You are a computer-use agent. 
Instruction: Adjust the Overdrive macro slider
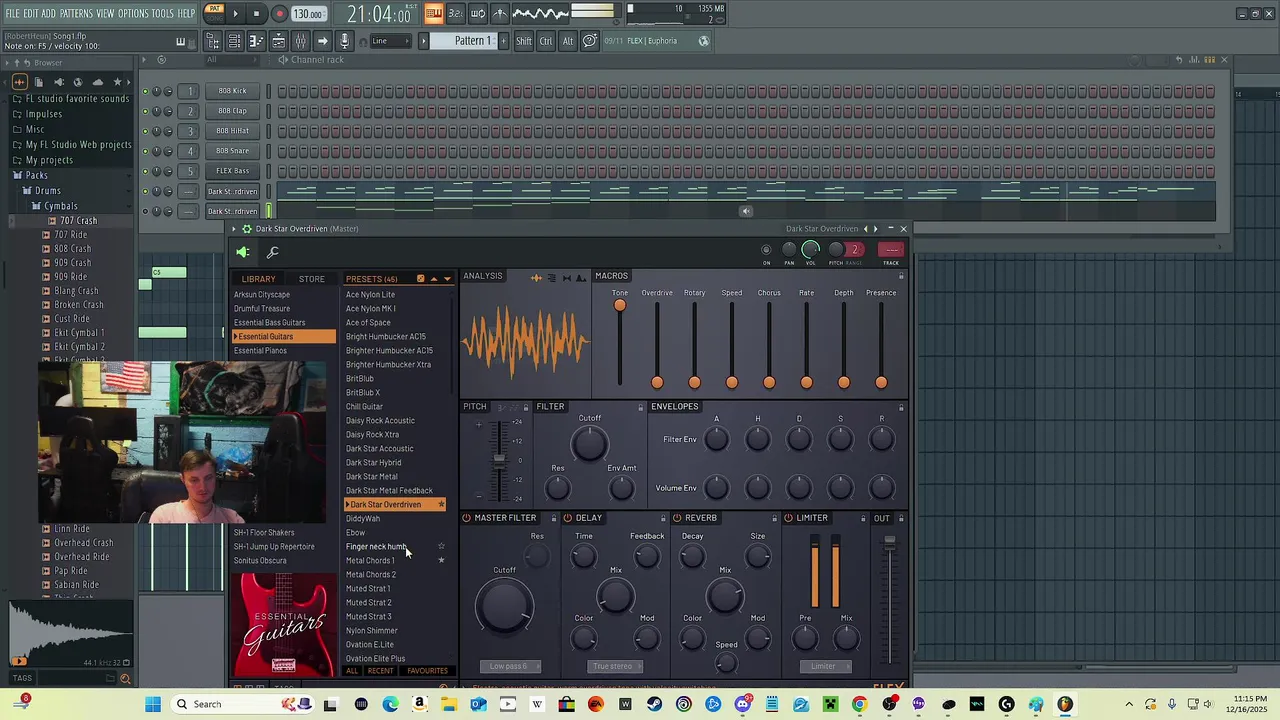[x=657, y=382]
